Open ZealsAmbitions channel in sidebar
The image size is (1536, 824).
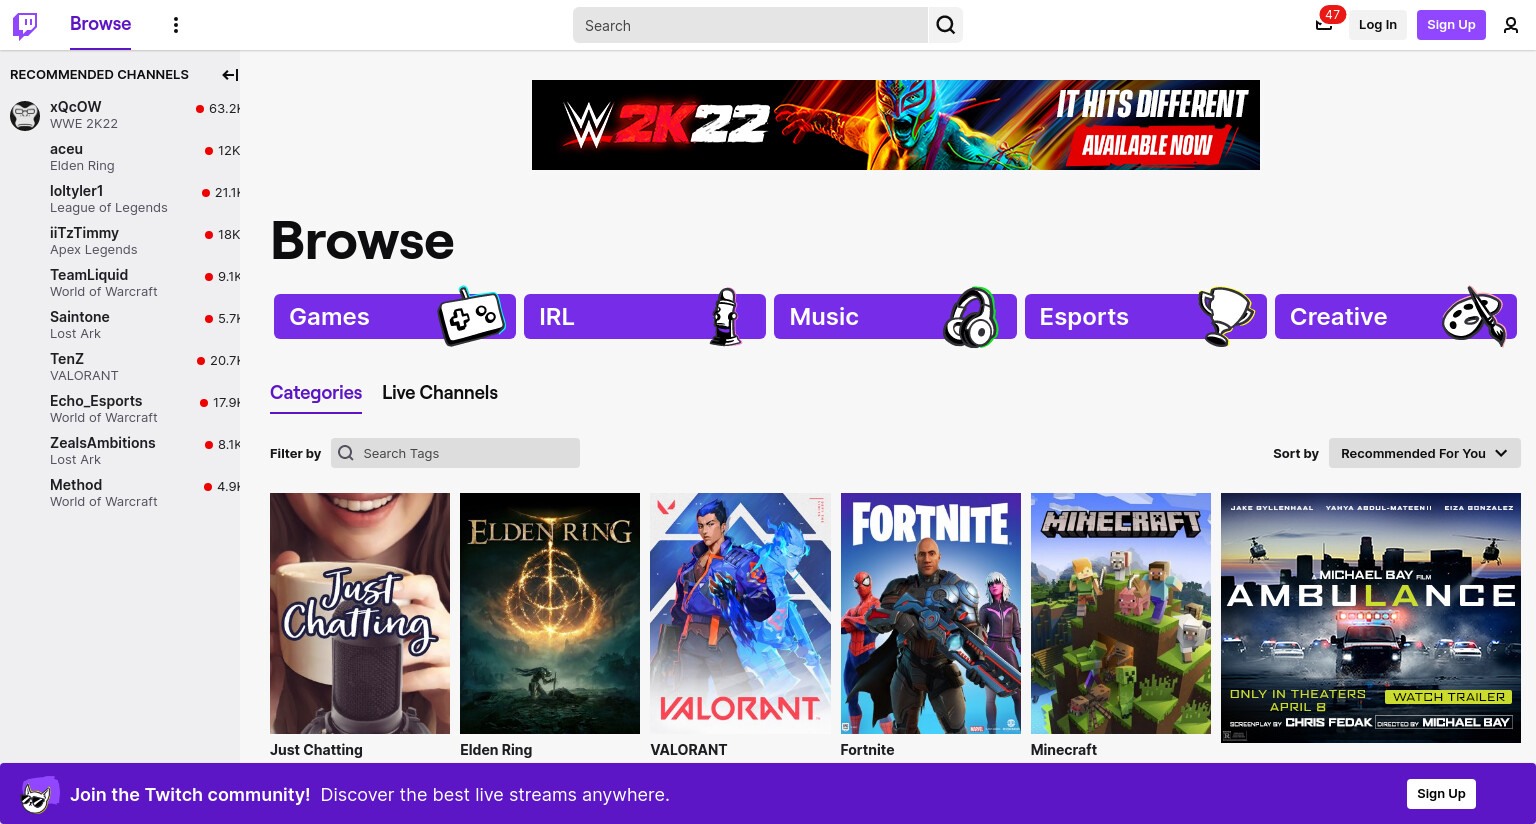point(120,451)
